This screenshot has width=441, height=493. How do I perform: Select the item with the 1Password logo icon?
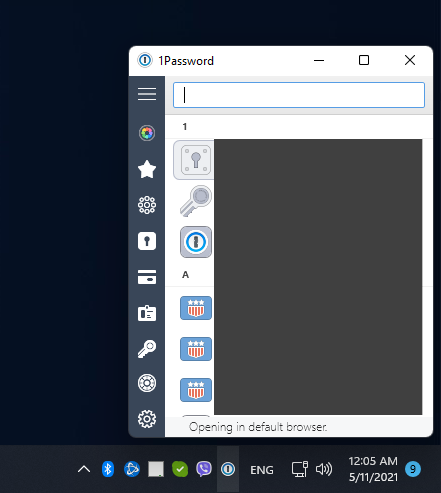click(x=196, y=242)
